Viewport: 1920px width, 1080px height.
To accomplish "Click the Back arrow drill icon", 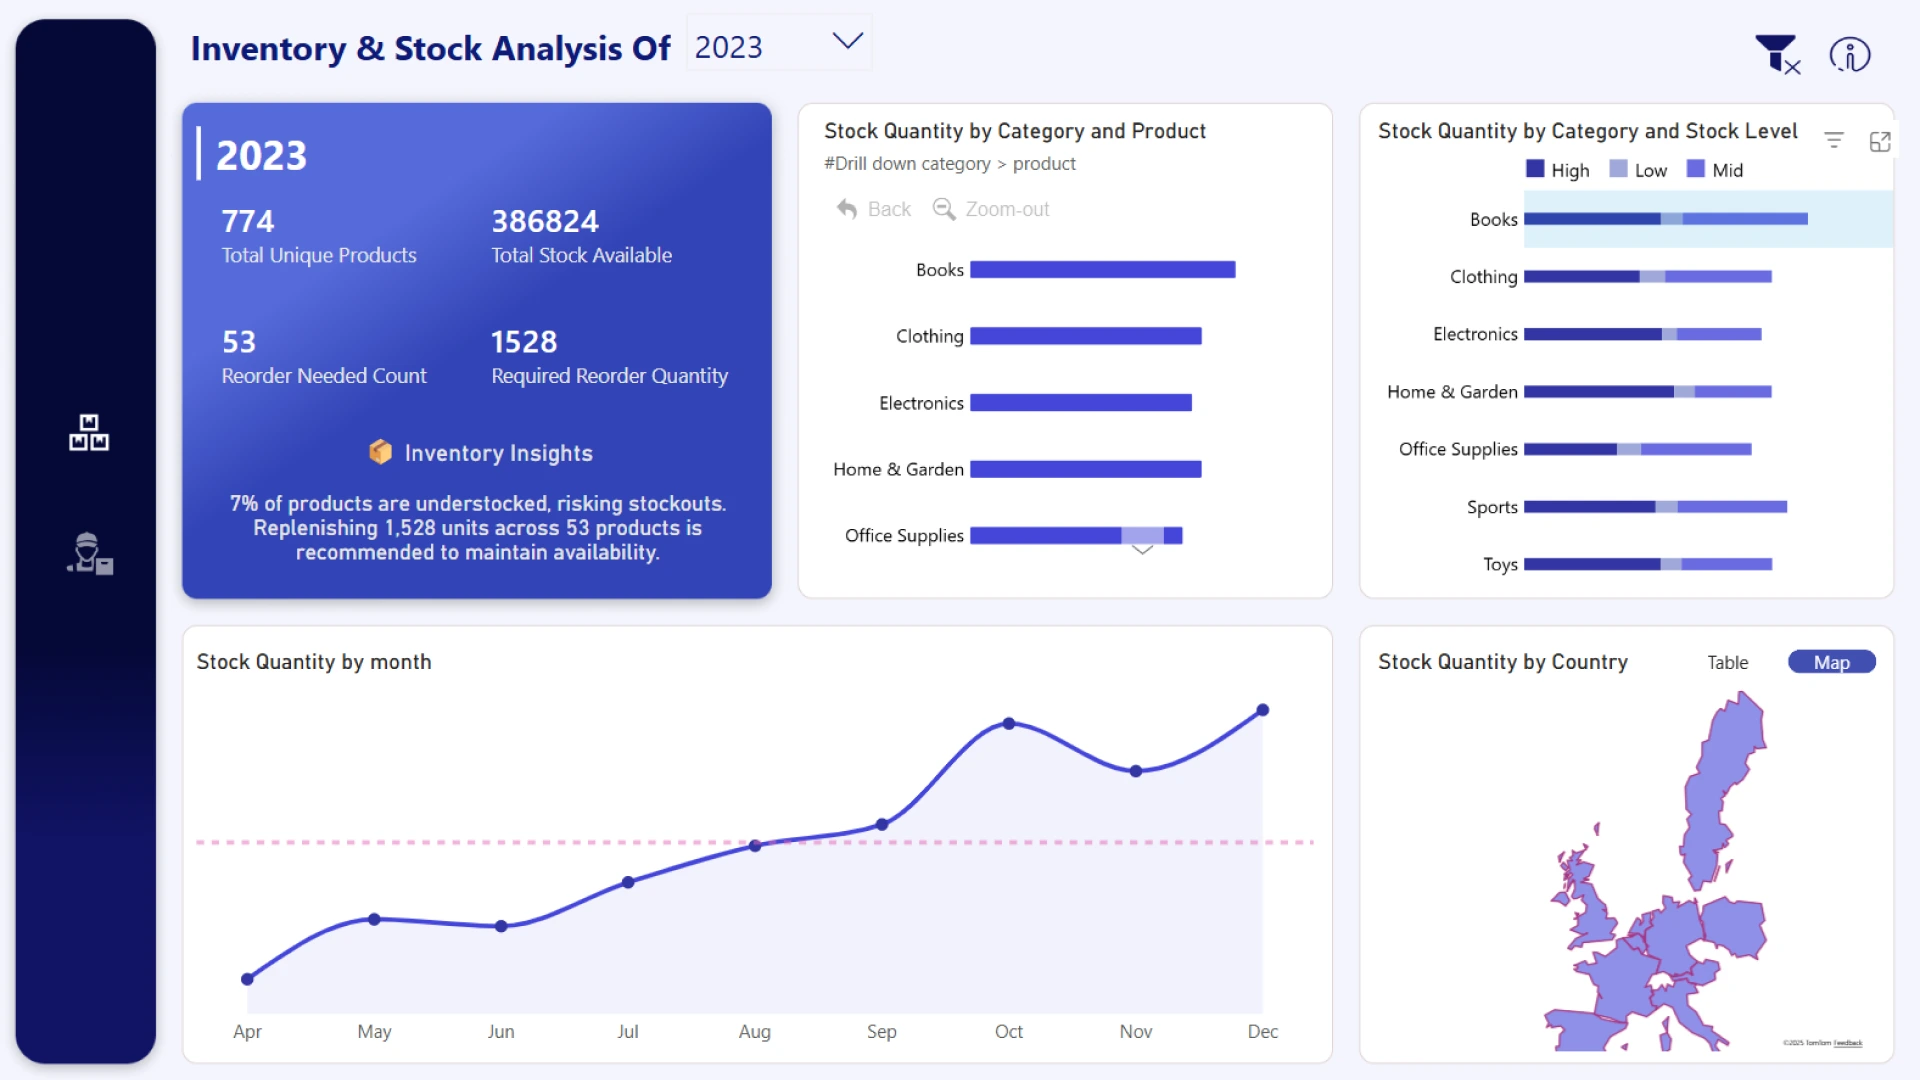I will coord(847,209).
